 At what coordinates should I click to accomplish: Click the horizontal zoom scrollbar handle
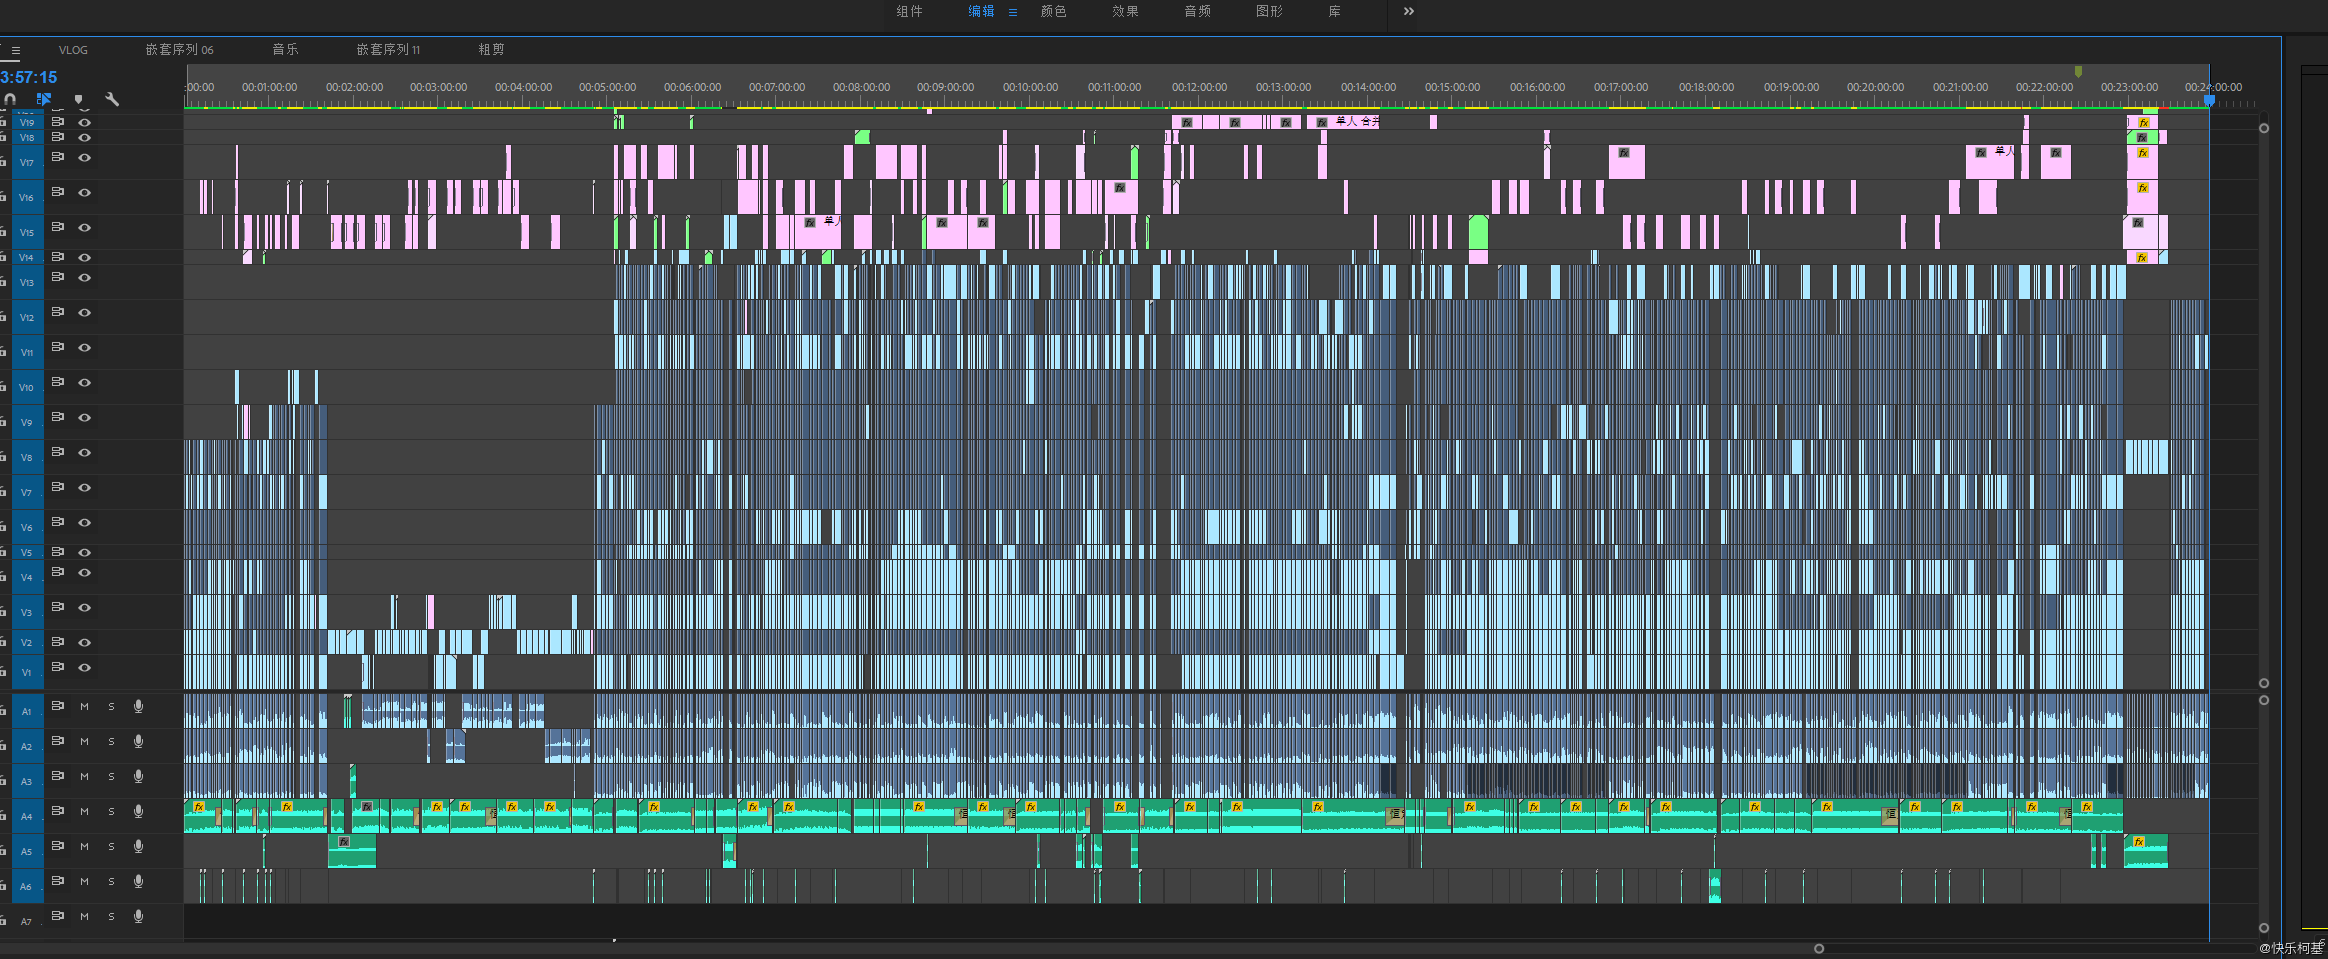(1819, 949)
